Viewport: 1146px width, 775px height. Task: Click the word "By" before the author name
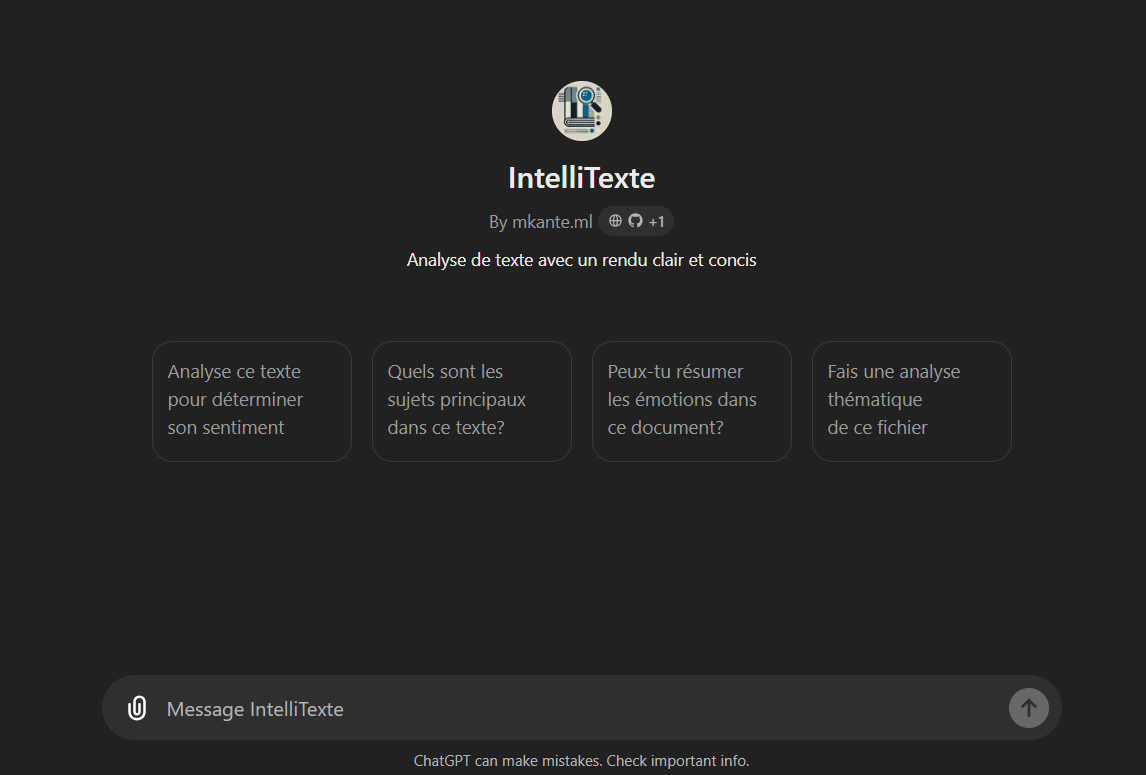(x=498, y=222)
